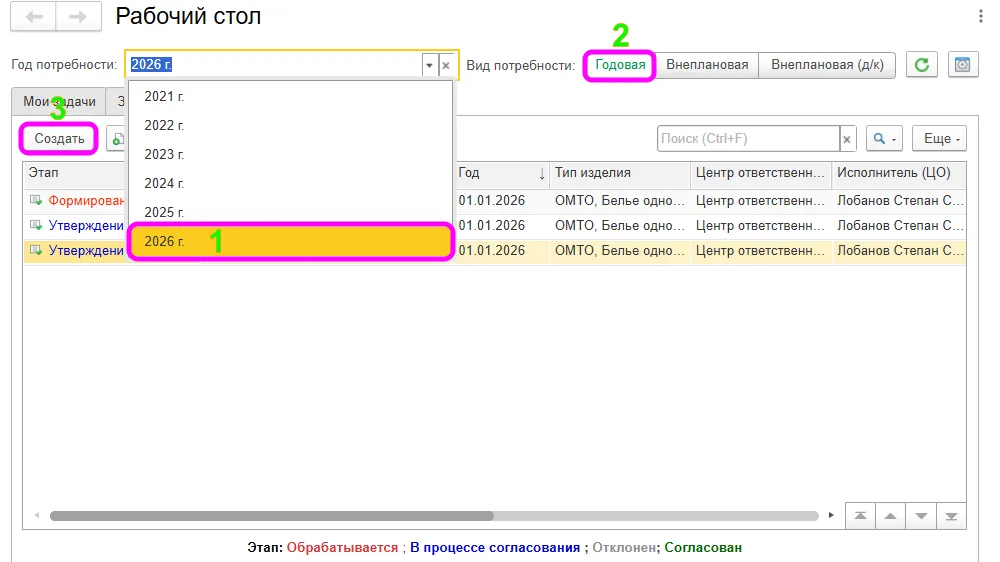Screen dimensions: 1000x562
Task: Jump to the first row with top arrow
Action: pos(860,516)
